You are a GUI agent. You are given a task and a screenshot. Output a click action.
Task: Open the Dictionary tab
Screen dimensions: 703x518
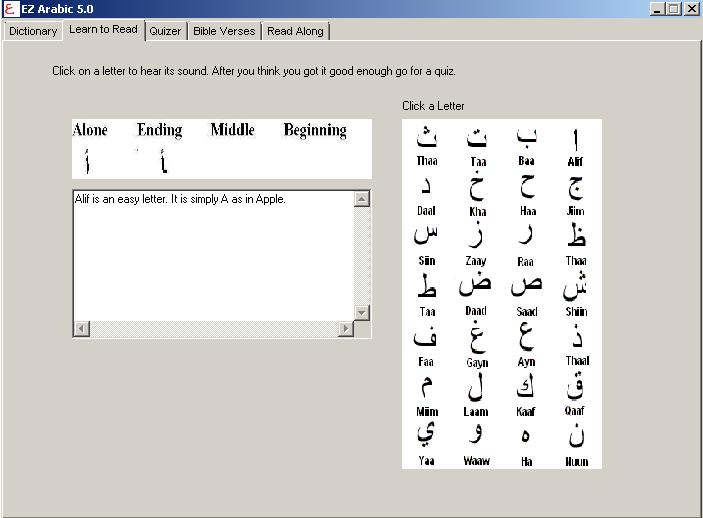click(x=33, y=31)
